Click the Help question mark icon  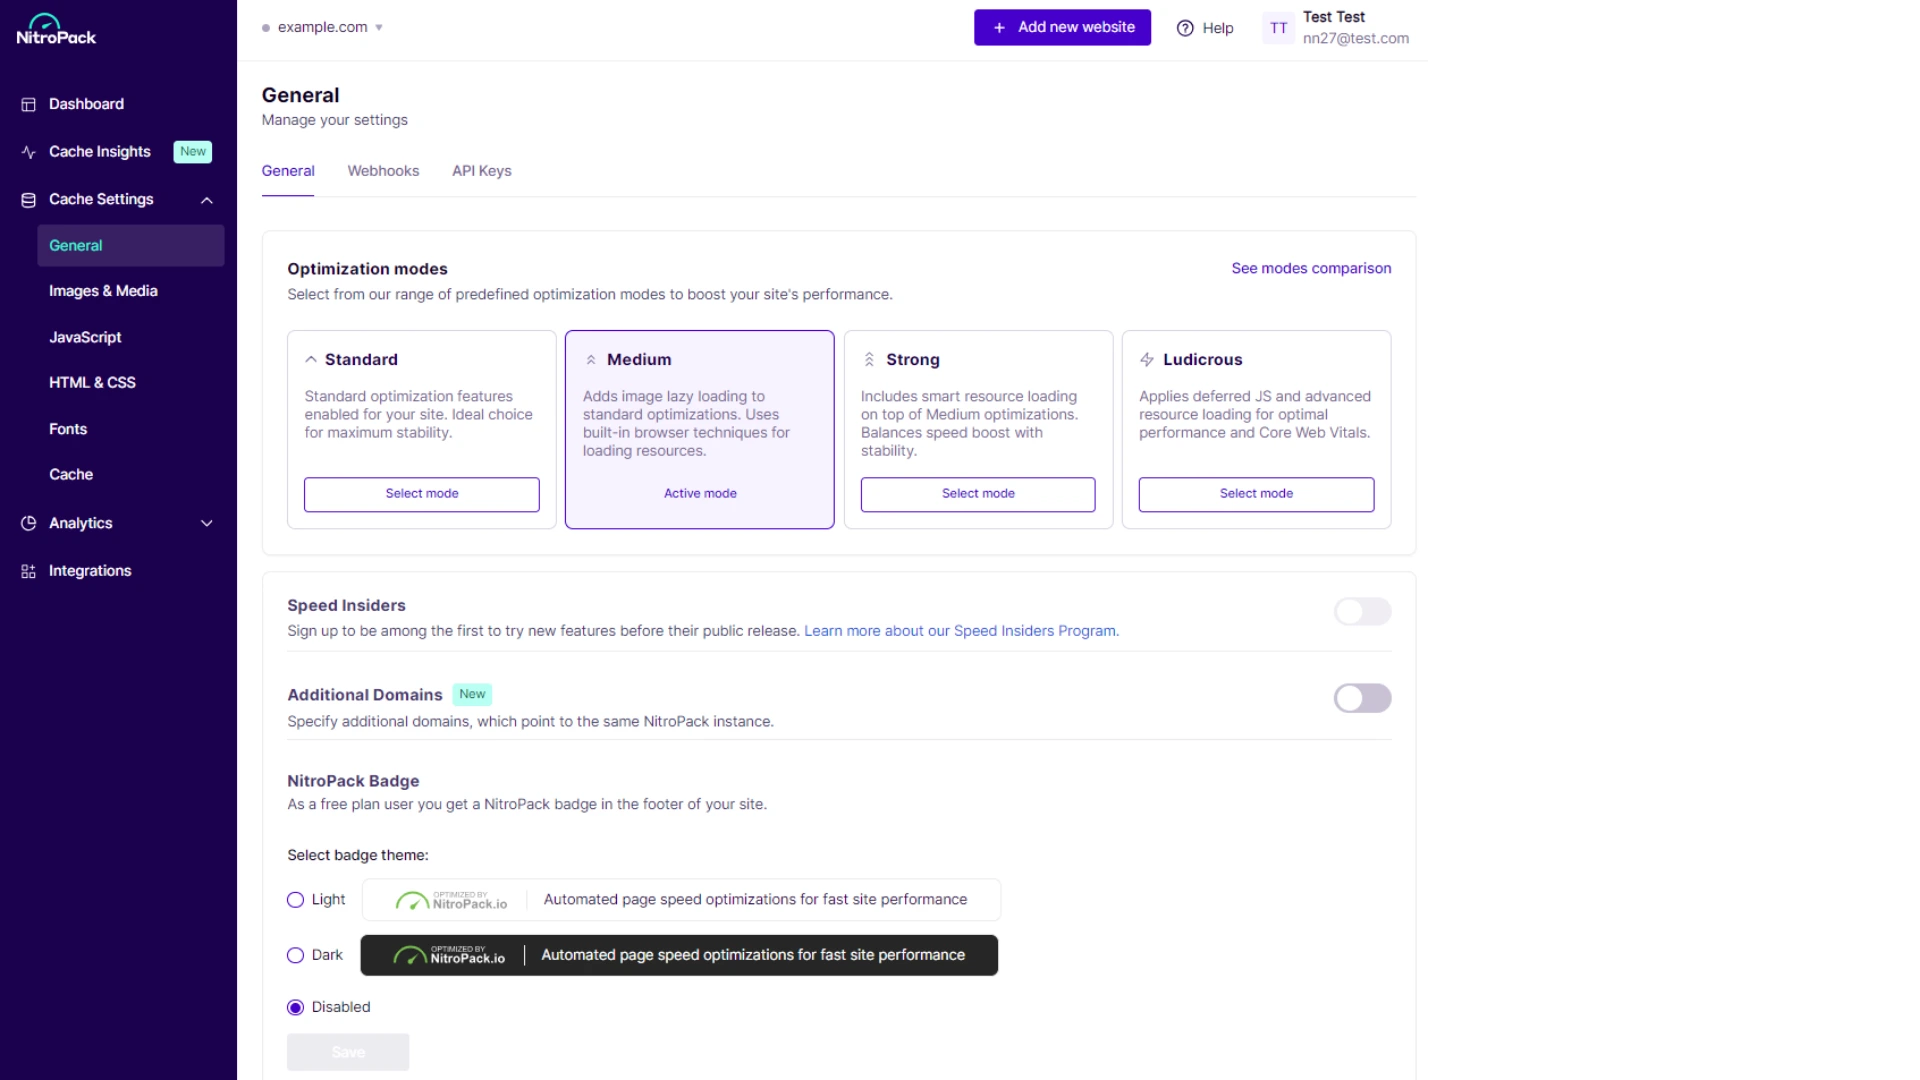(x=1185, y=28)
